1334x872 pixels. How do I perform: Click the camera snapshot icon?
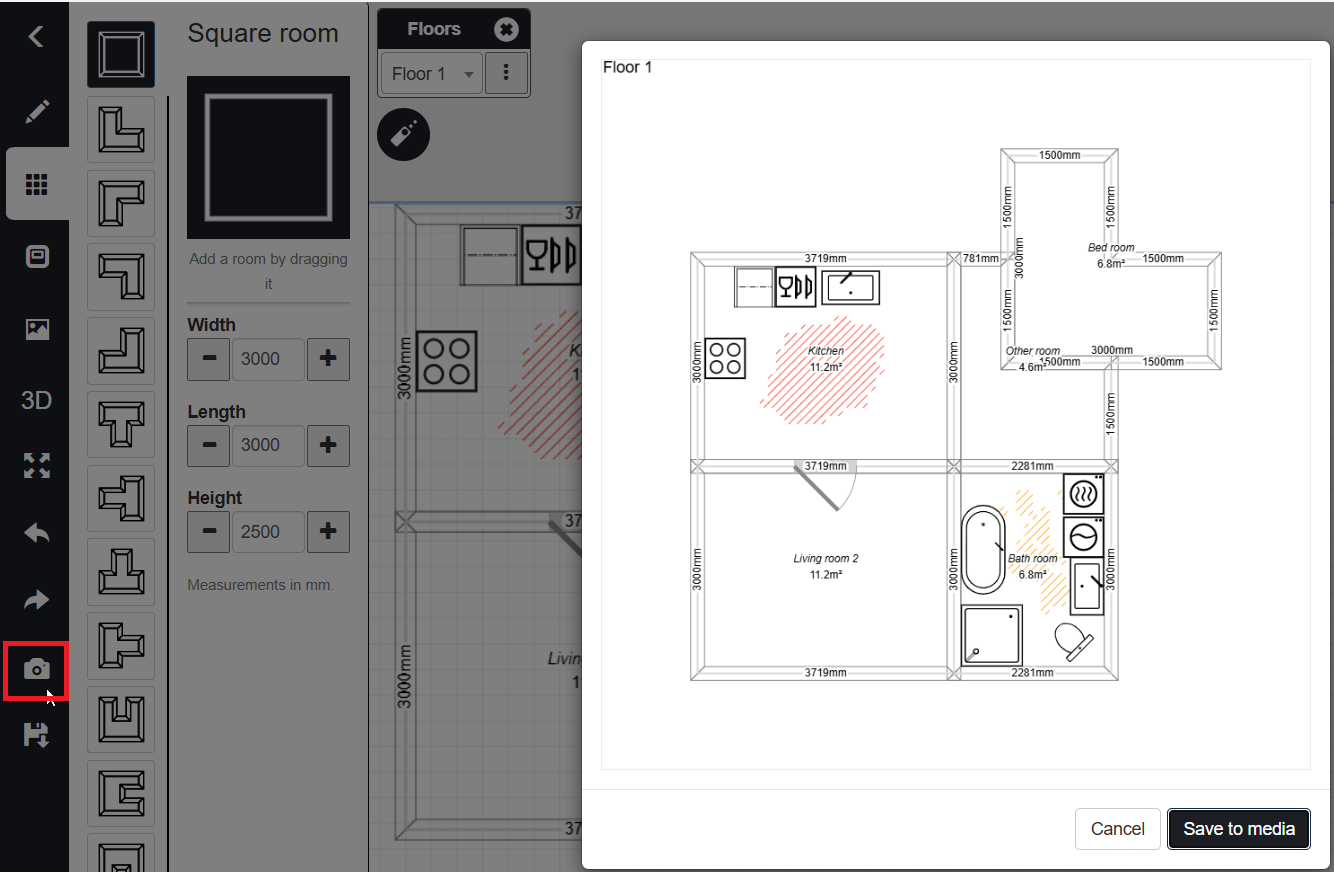(x=37, y=669)
